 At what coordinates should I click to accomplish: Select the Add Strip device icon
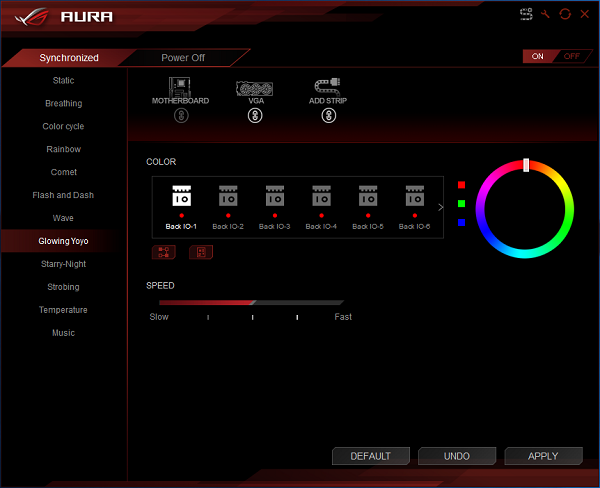328,87
